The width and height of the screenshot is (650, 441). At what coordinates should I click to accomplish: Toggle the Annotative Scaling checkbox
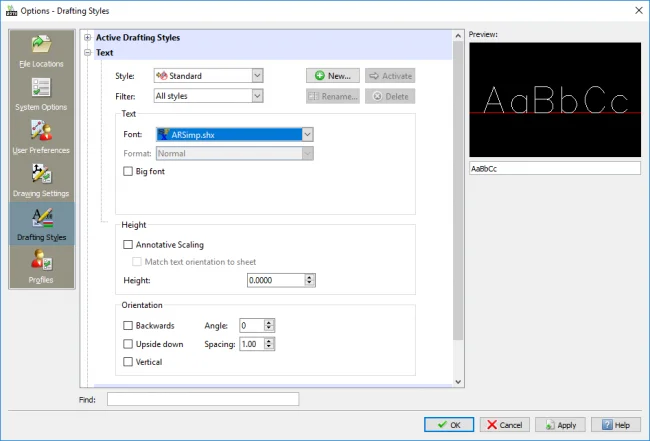(x=127, y=244)
